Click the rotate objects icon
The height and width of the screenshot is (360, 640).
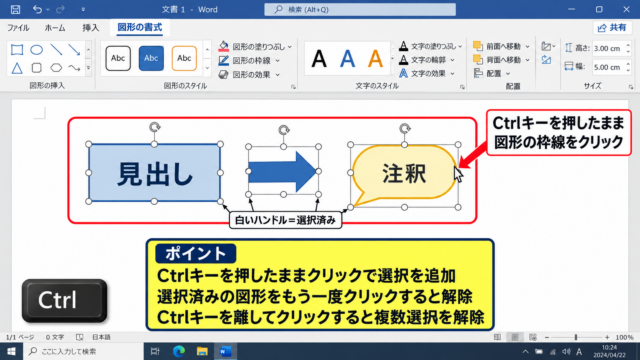coord(547,60)
